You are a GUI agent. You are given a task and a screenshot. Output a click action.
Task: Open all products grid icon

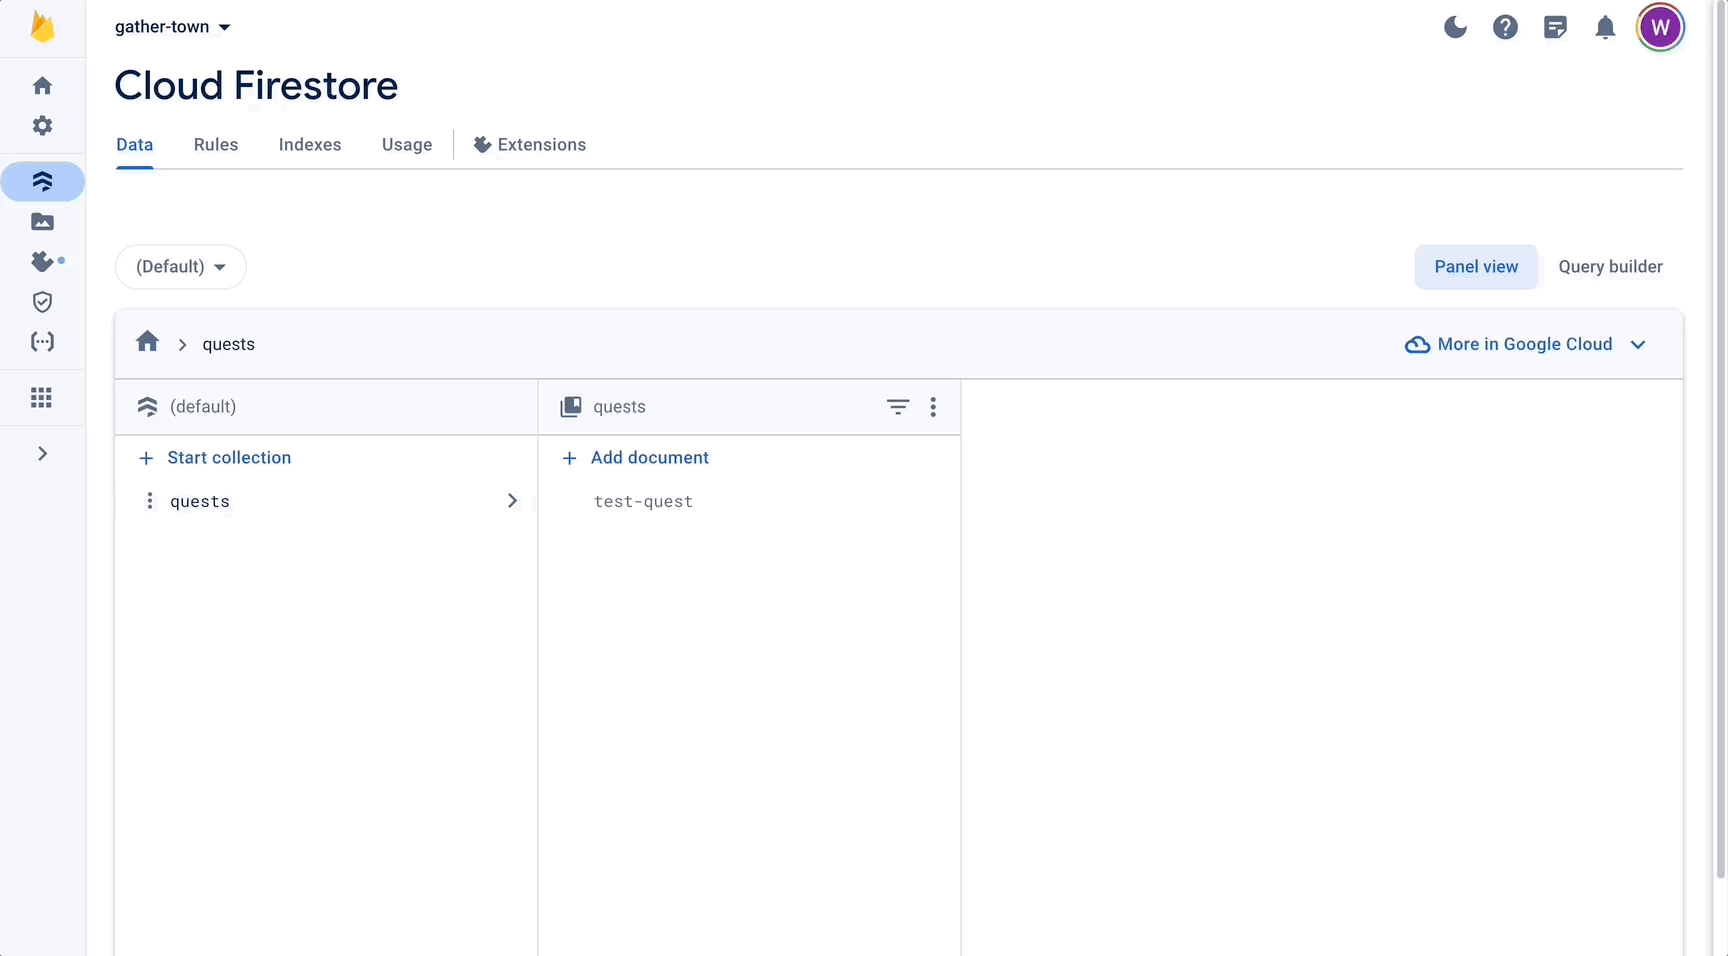click(42, 398)
